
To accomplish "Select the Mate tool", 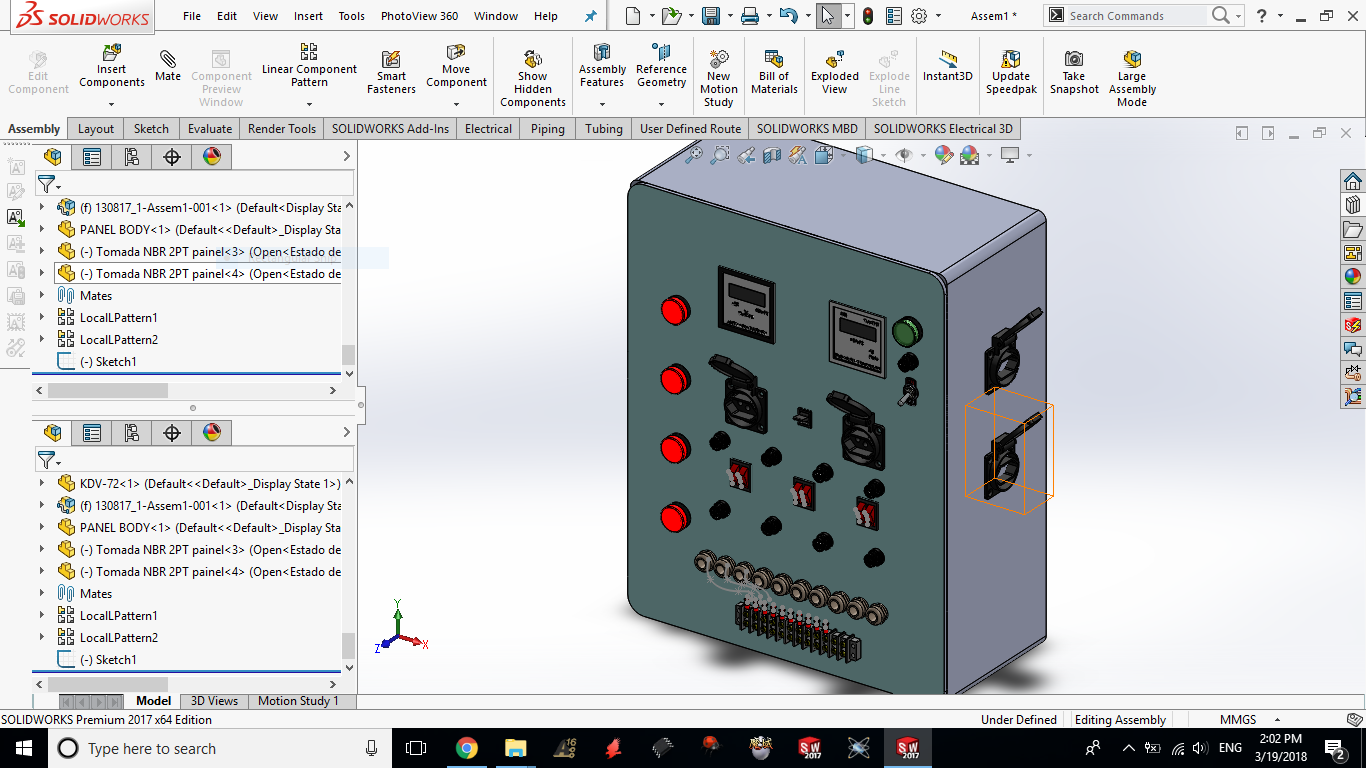I will 168,64.
